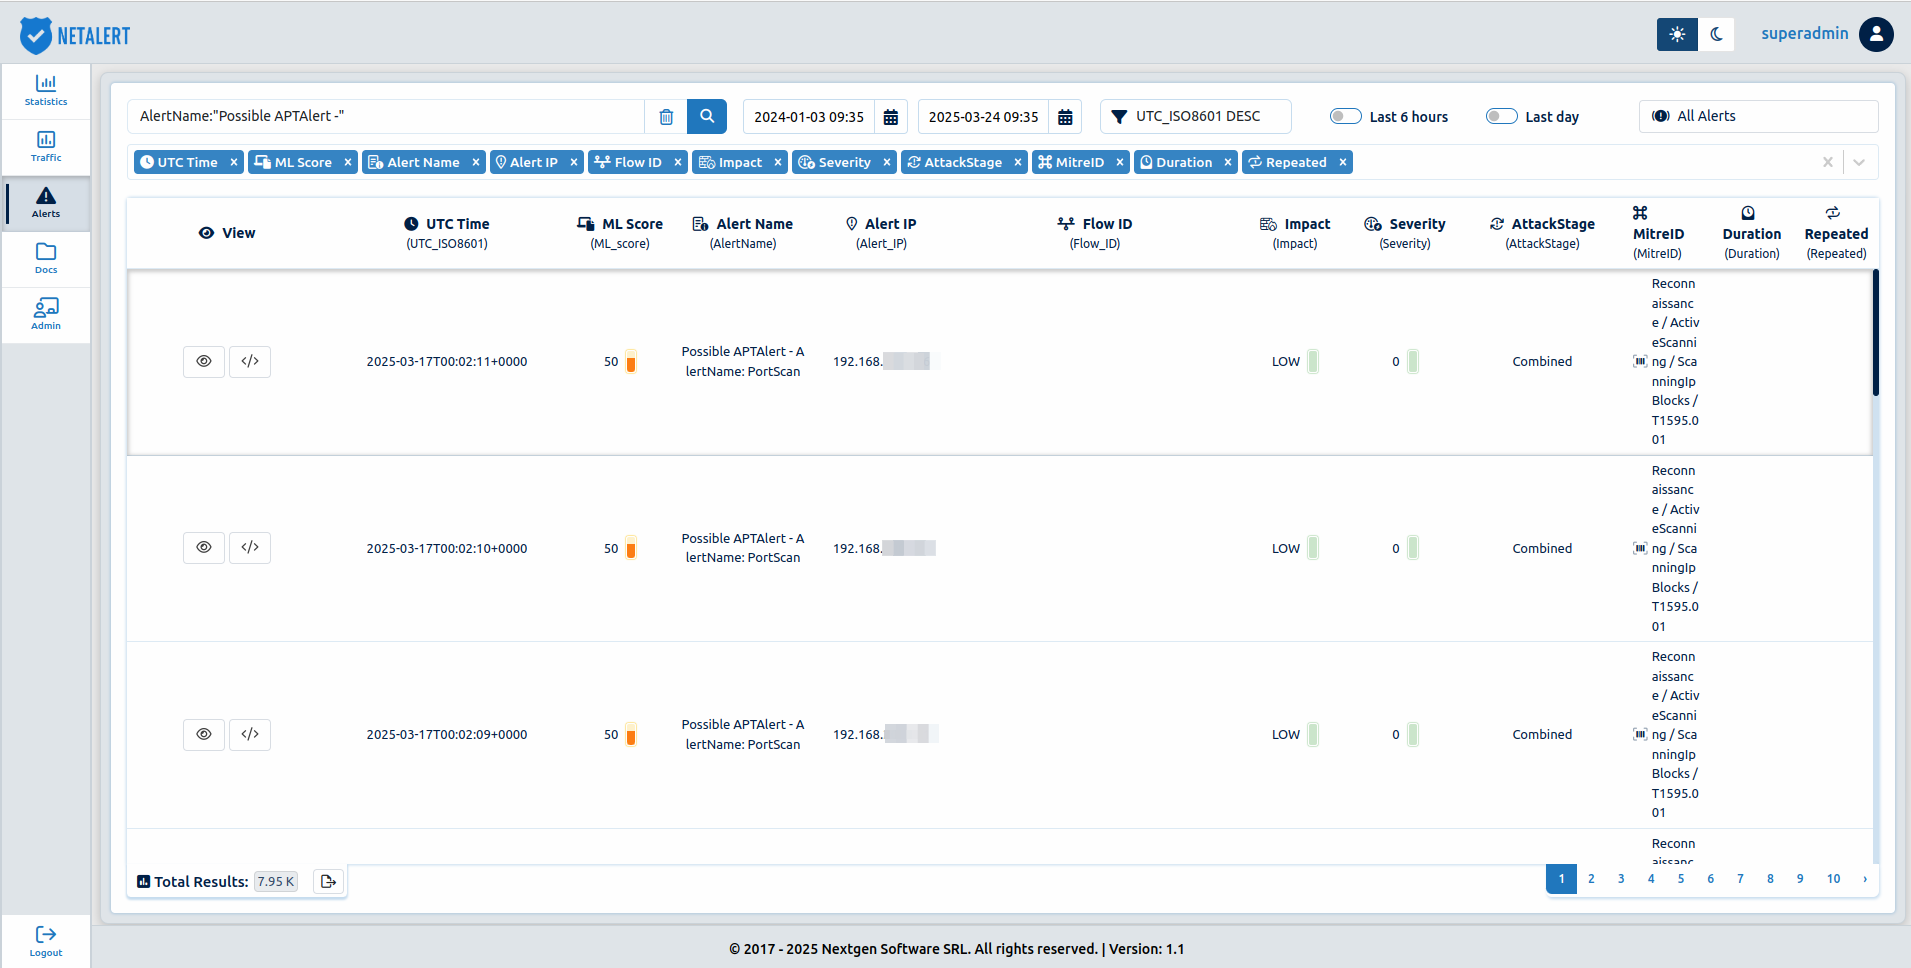Click LOW impact indicator of 00:02:10 alert

point(1313,547)
